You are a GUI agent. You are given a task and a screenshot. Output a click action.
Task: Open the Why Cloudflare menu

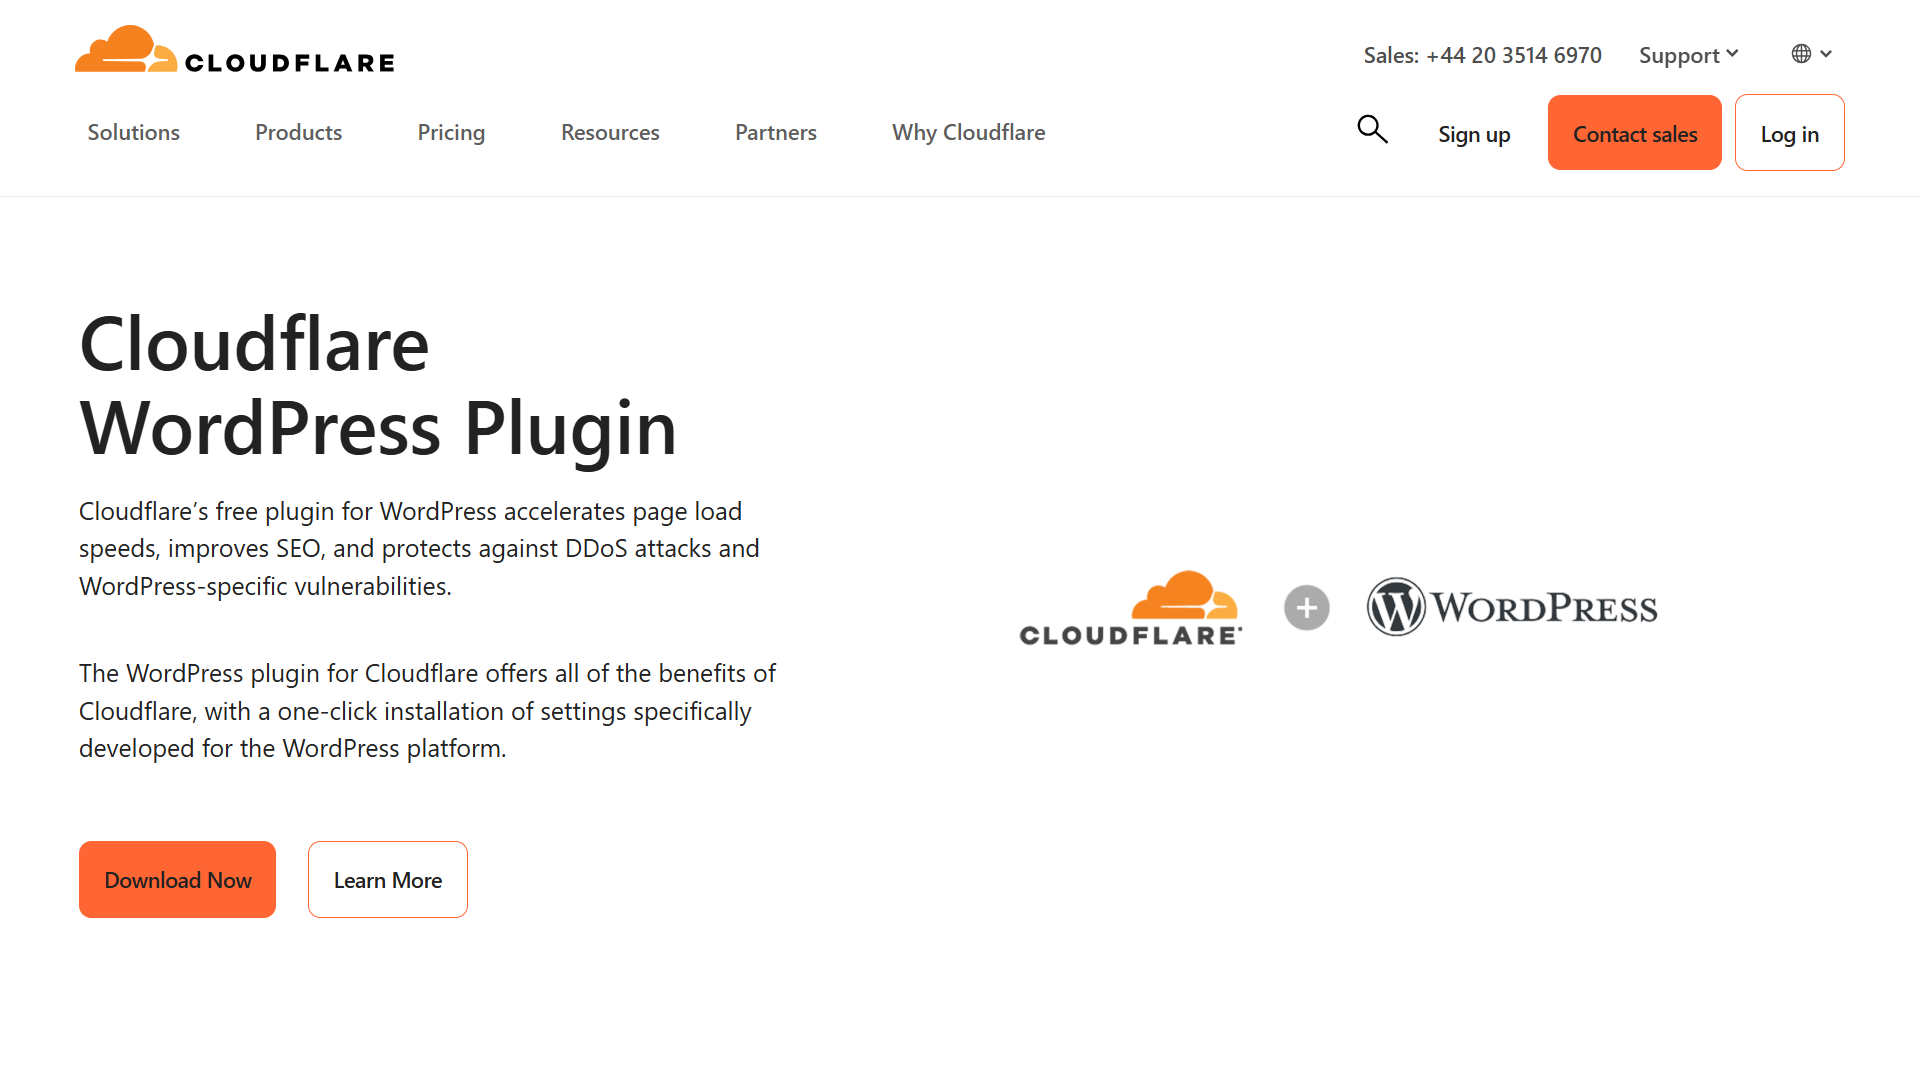click(x=969, y=132)
